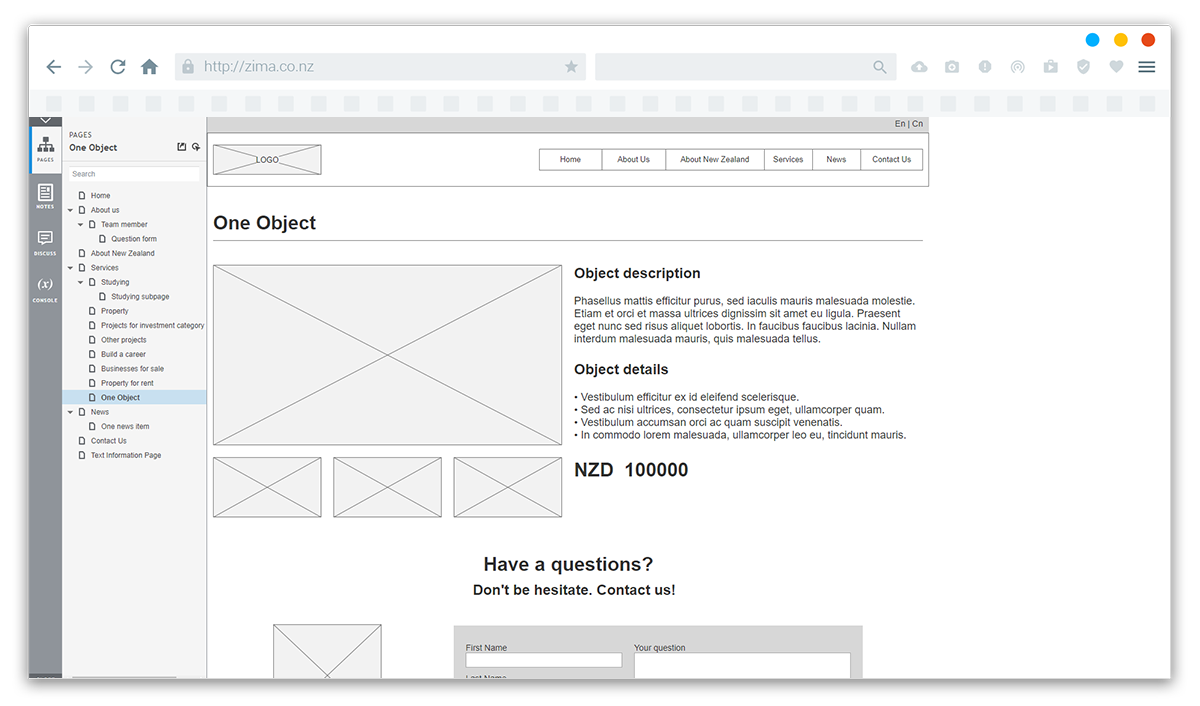The width and height of the screenshot is (1200, 706).
Task: Click the pages Search field
Action: tap(134, 174)
